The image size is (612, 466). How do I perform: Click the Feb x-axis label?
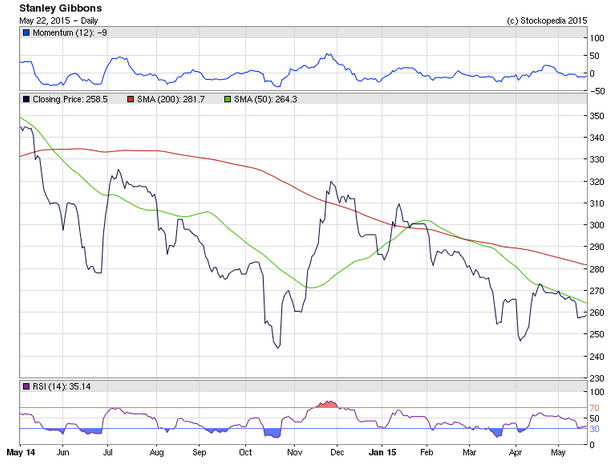coord(427,452)
